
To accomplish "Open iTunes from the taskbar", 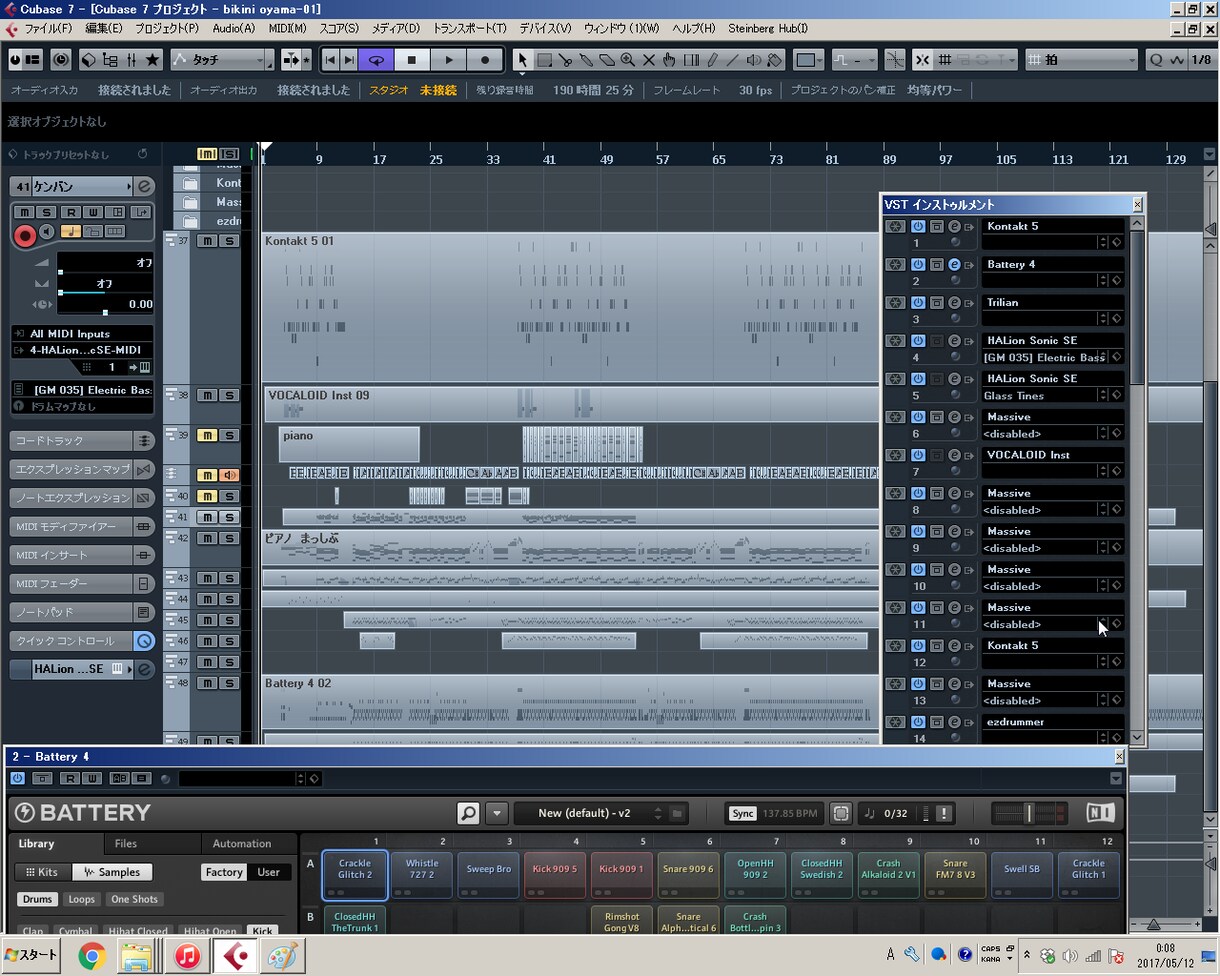I will [187, 956].
